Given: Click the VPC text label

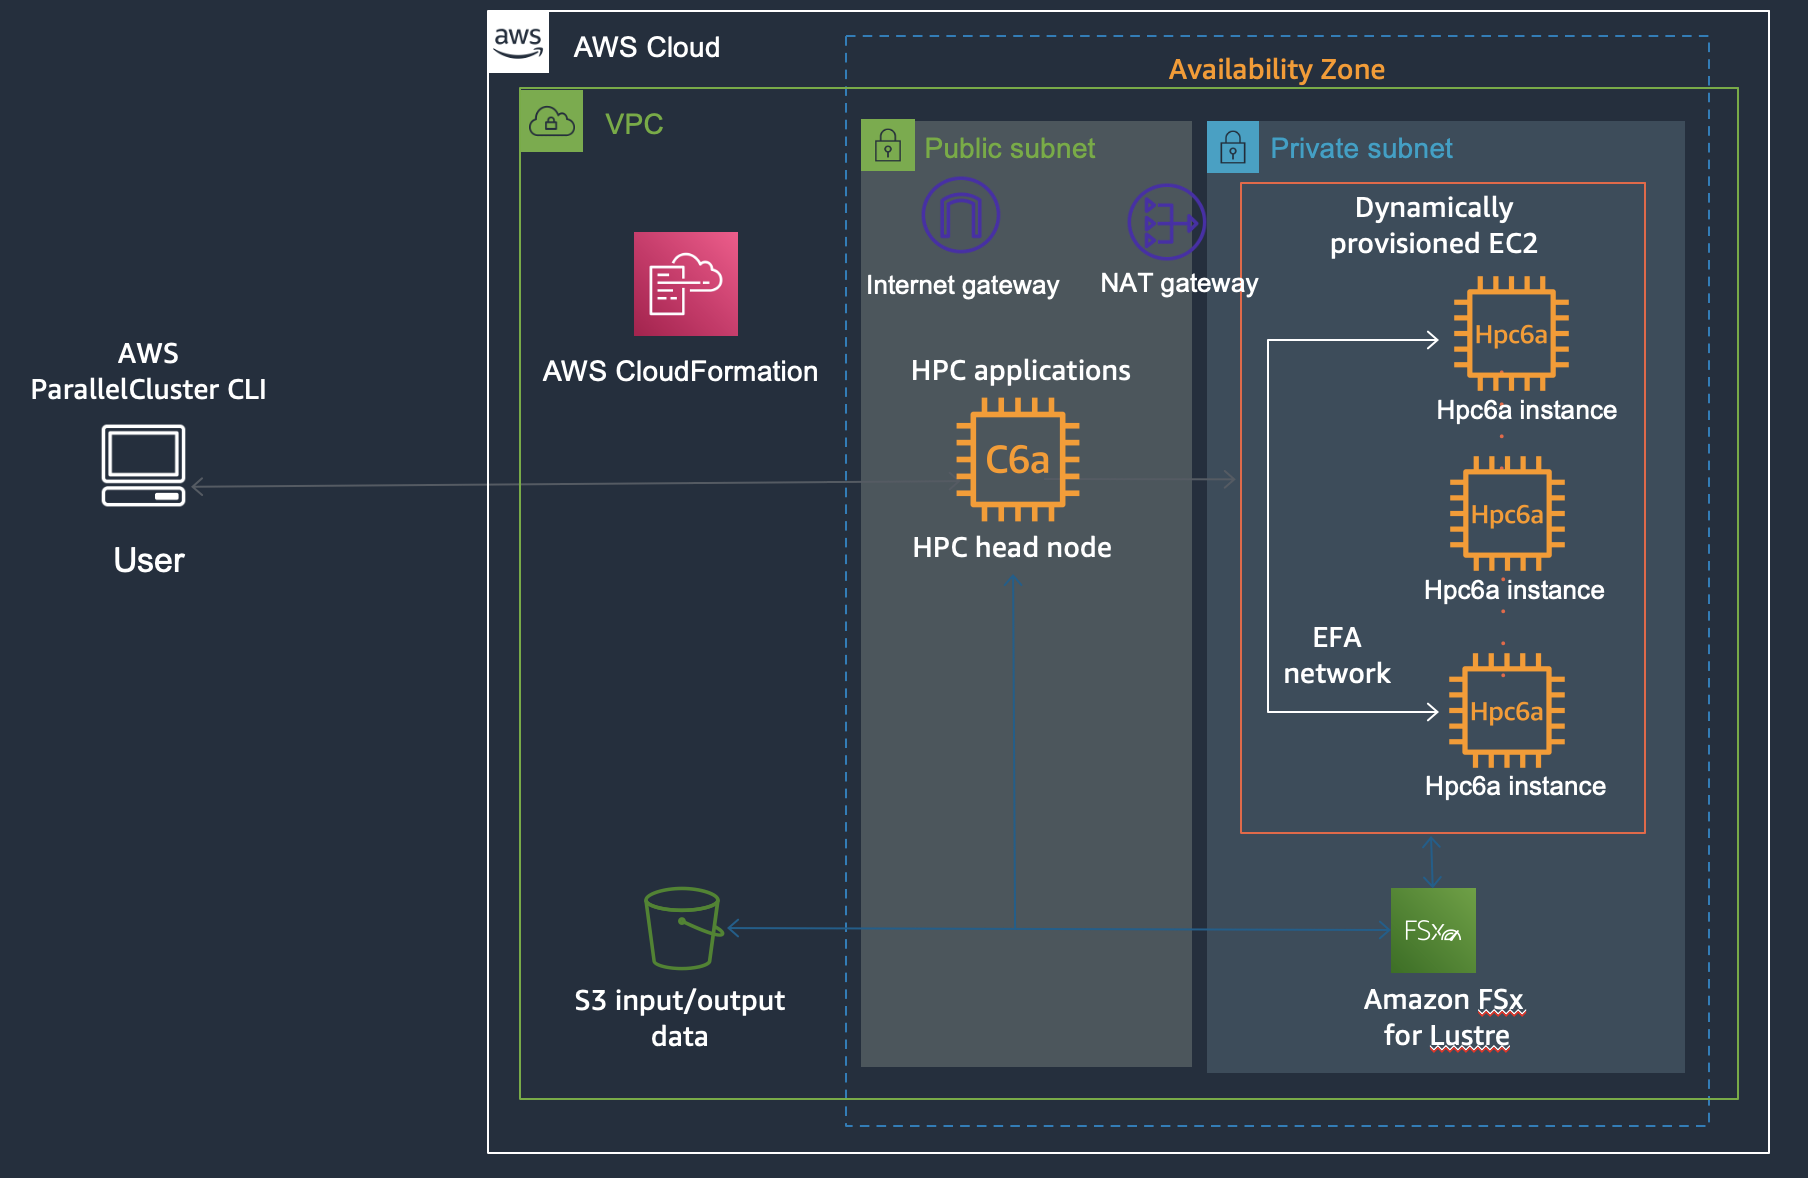Looking at the screenshot, I should click(x=634, y=124).
